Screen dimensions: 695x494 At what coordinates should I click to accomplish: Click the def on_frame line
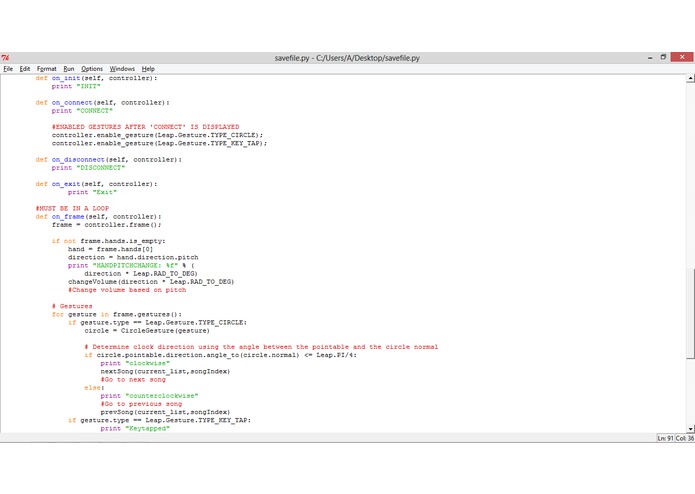98,217
